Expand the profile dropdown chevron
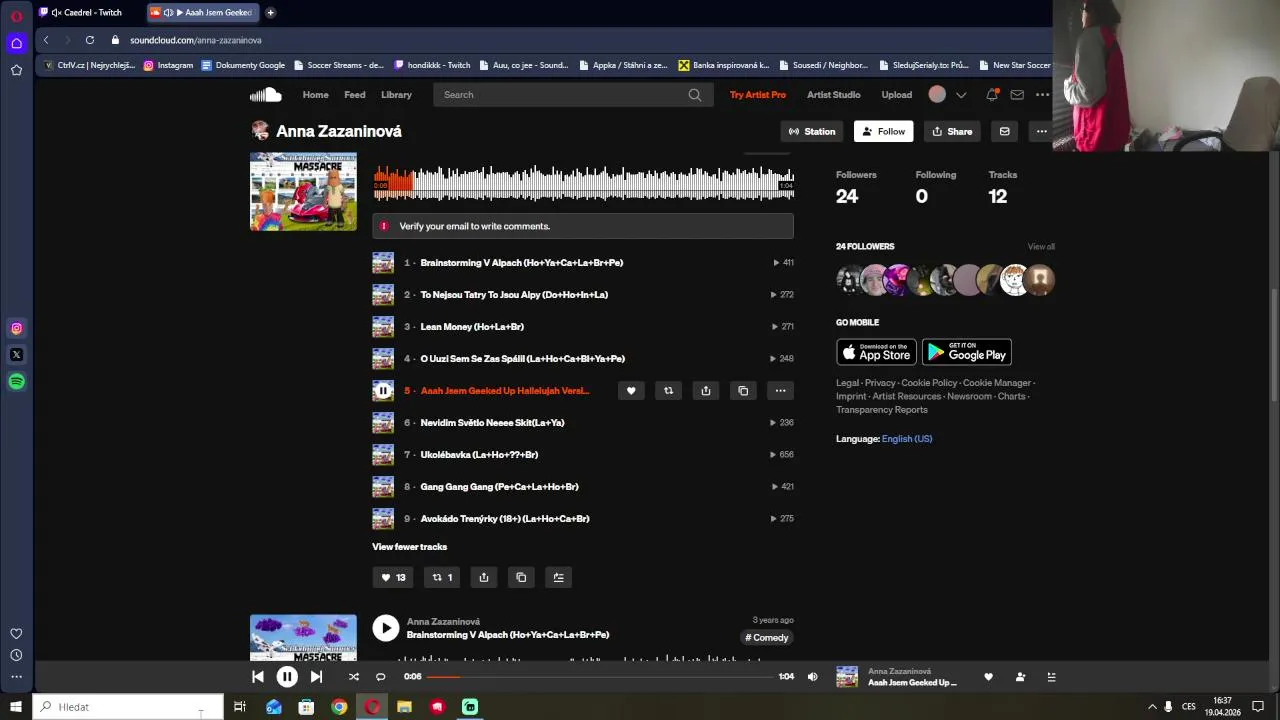Image resolution: width=1280 pixels, height=720 pixels. coord(961,95)
